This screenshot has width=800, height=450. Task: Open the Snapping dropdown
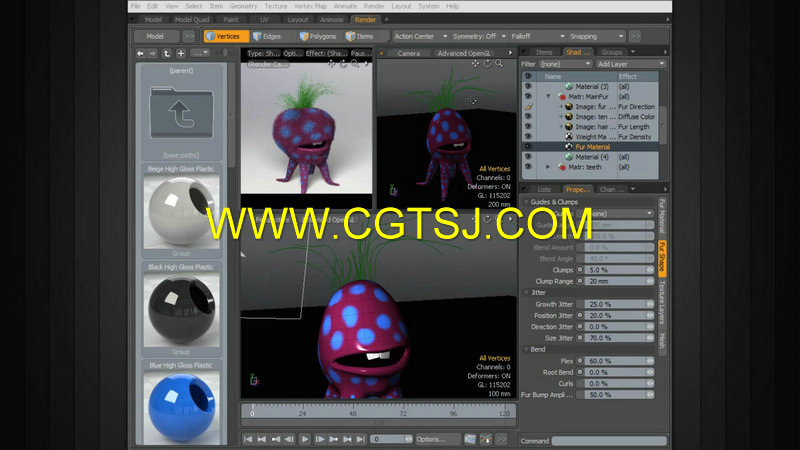click(x=596, y=36)
